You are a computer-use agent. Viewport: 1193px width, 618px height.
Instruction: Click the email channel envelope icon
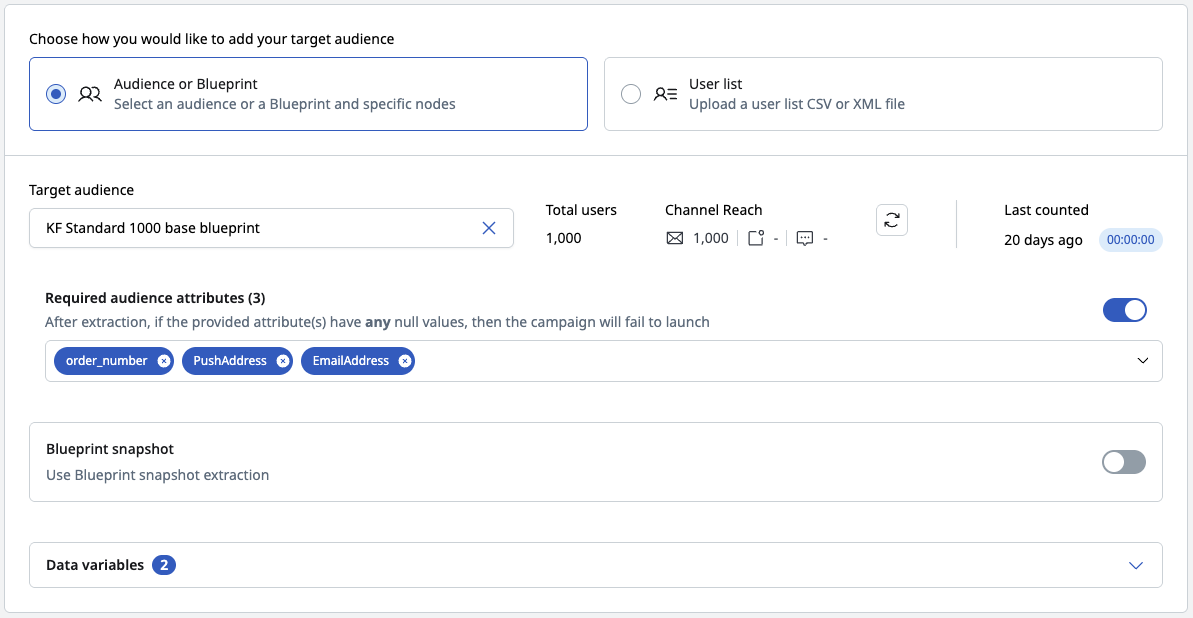click(675, 238)
